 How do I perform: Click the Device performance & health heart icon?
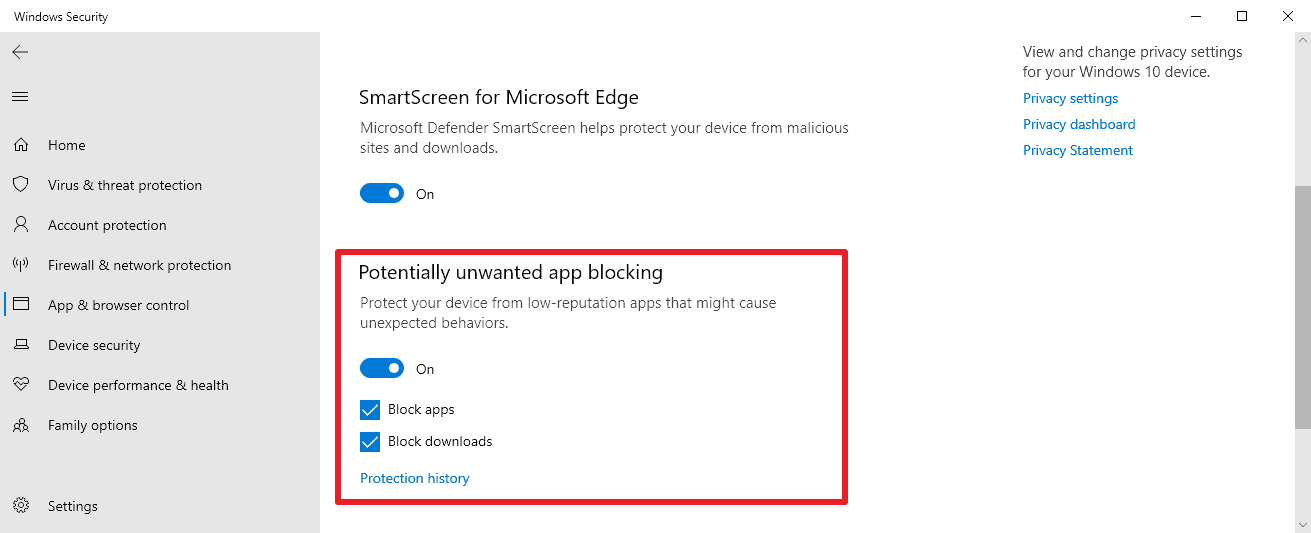(x=20, y=385)
